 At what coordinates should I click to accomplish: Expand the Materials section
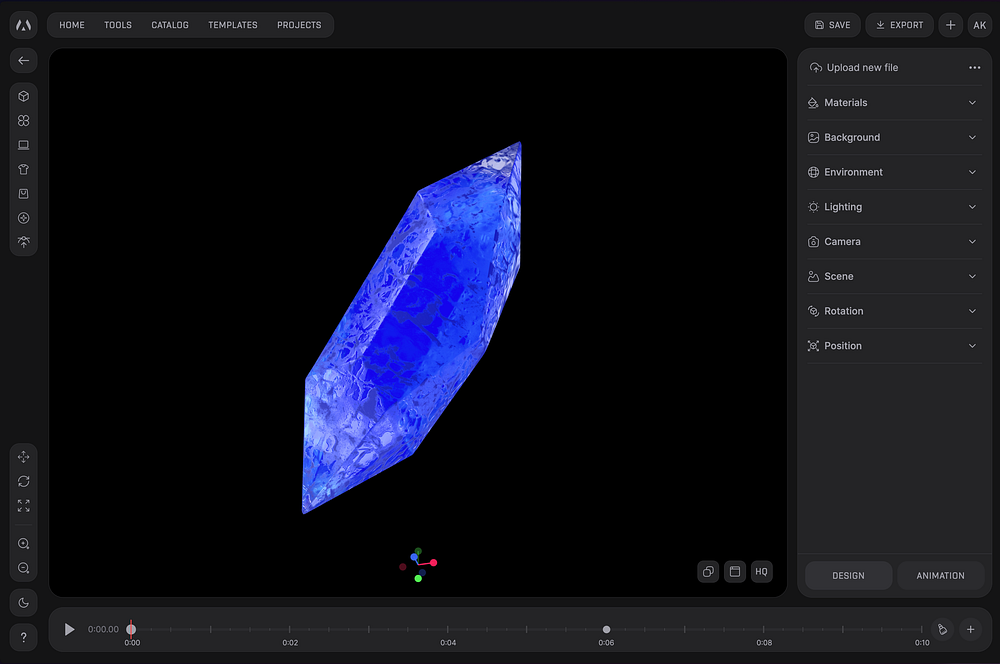[x=894, y=103]
